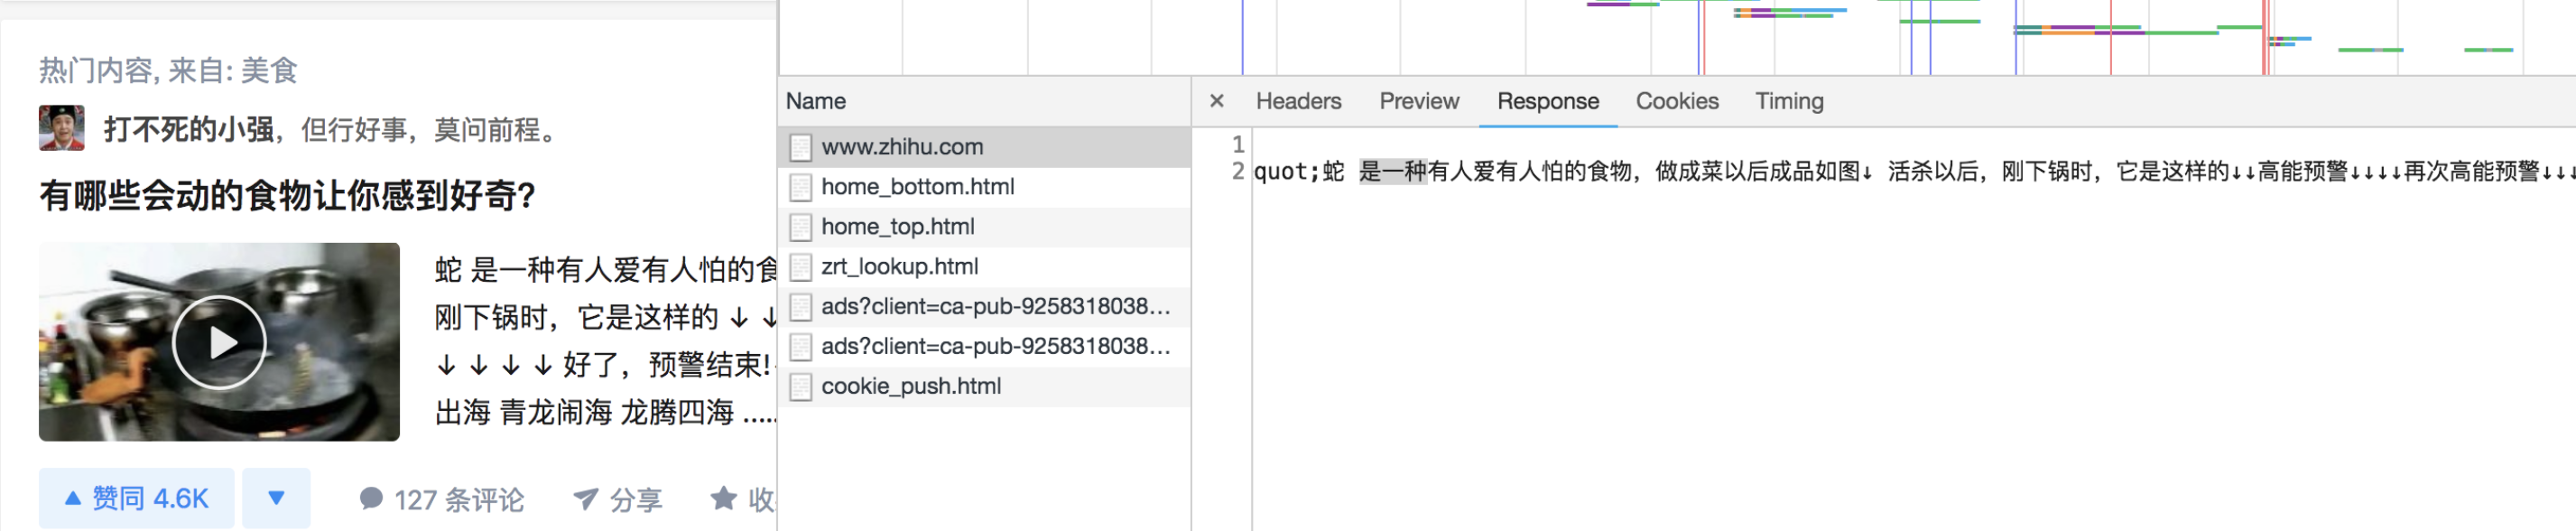
Task: Switch to the Preview tab
Action: 1418,101
